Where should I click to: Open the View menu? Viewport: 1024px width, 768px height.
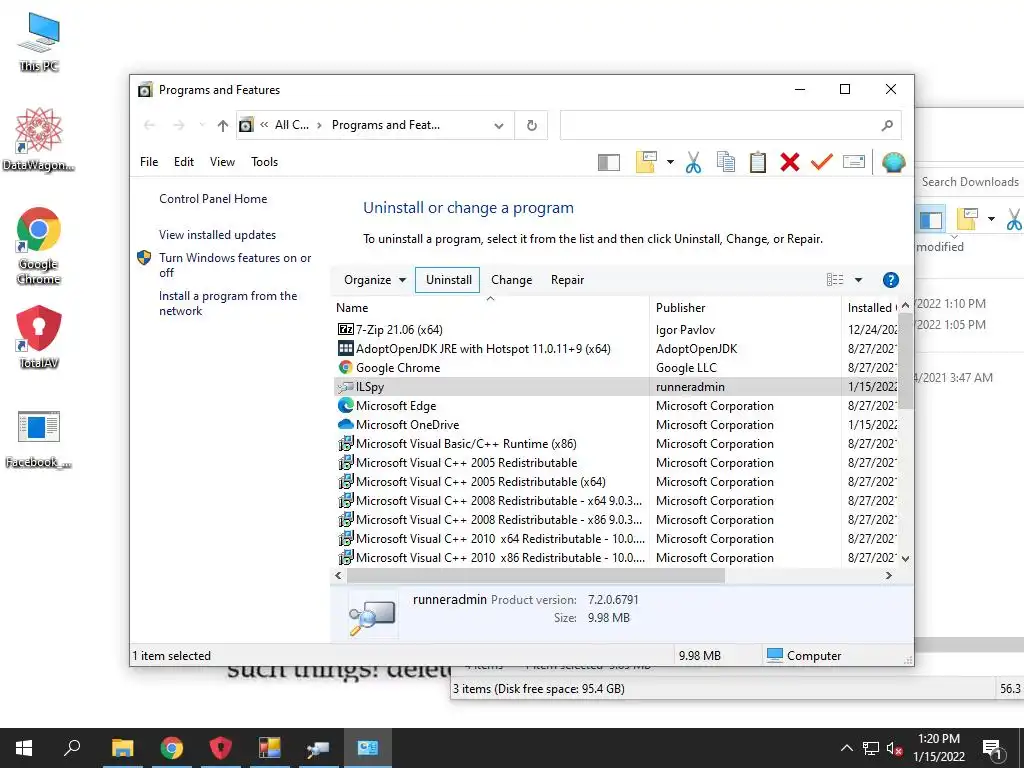point(222,162)
